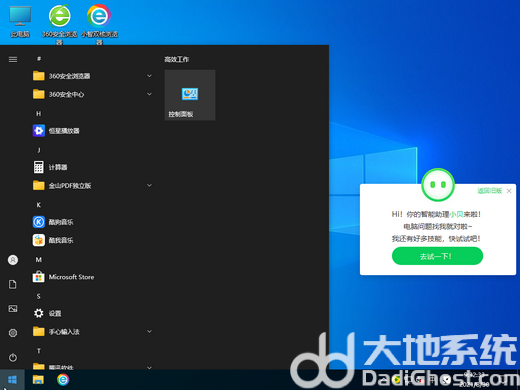Expand the 手心输入法 folder chevron
This screenshot has width=520, height=390.
coord(149,331)
